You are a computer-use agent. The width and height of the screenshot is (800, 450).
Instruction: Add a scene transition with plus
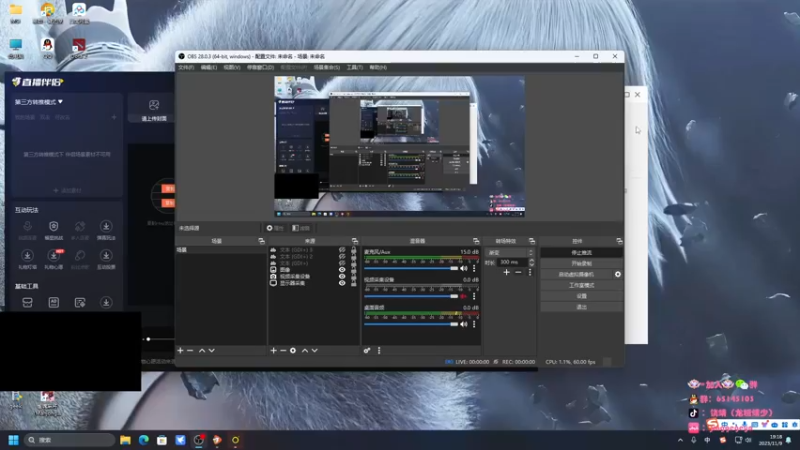(506, 272)
